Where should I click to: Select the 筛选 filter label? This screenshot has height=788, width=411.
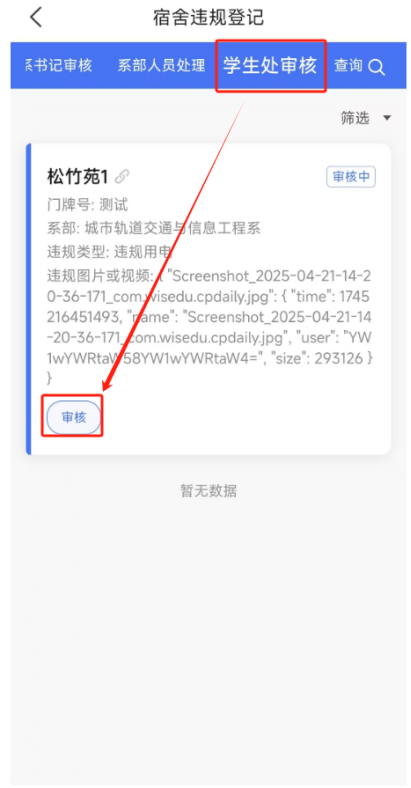click(x=355, y=118)
